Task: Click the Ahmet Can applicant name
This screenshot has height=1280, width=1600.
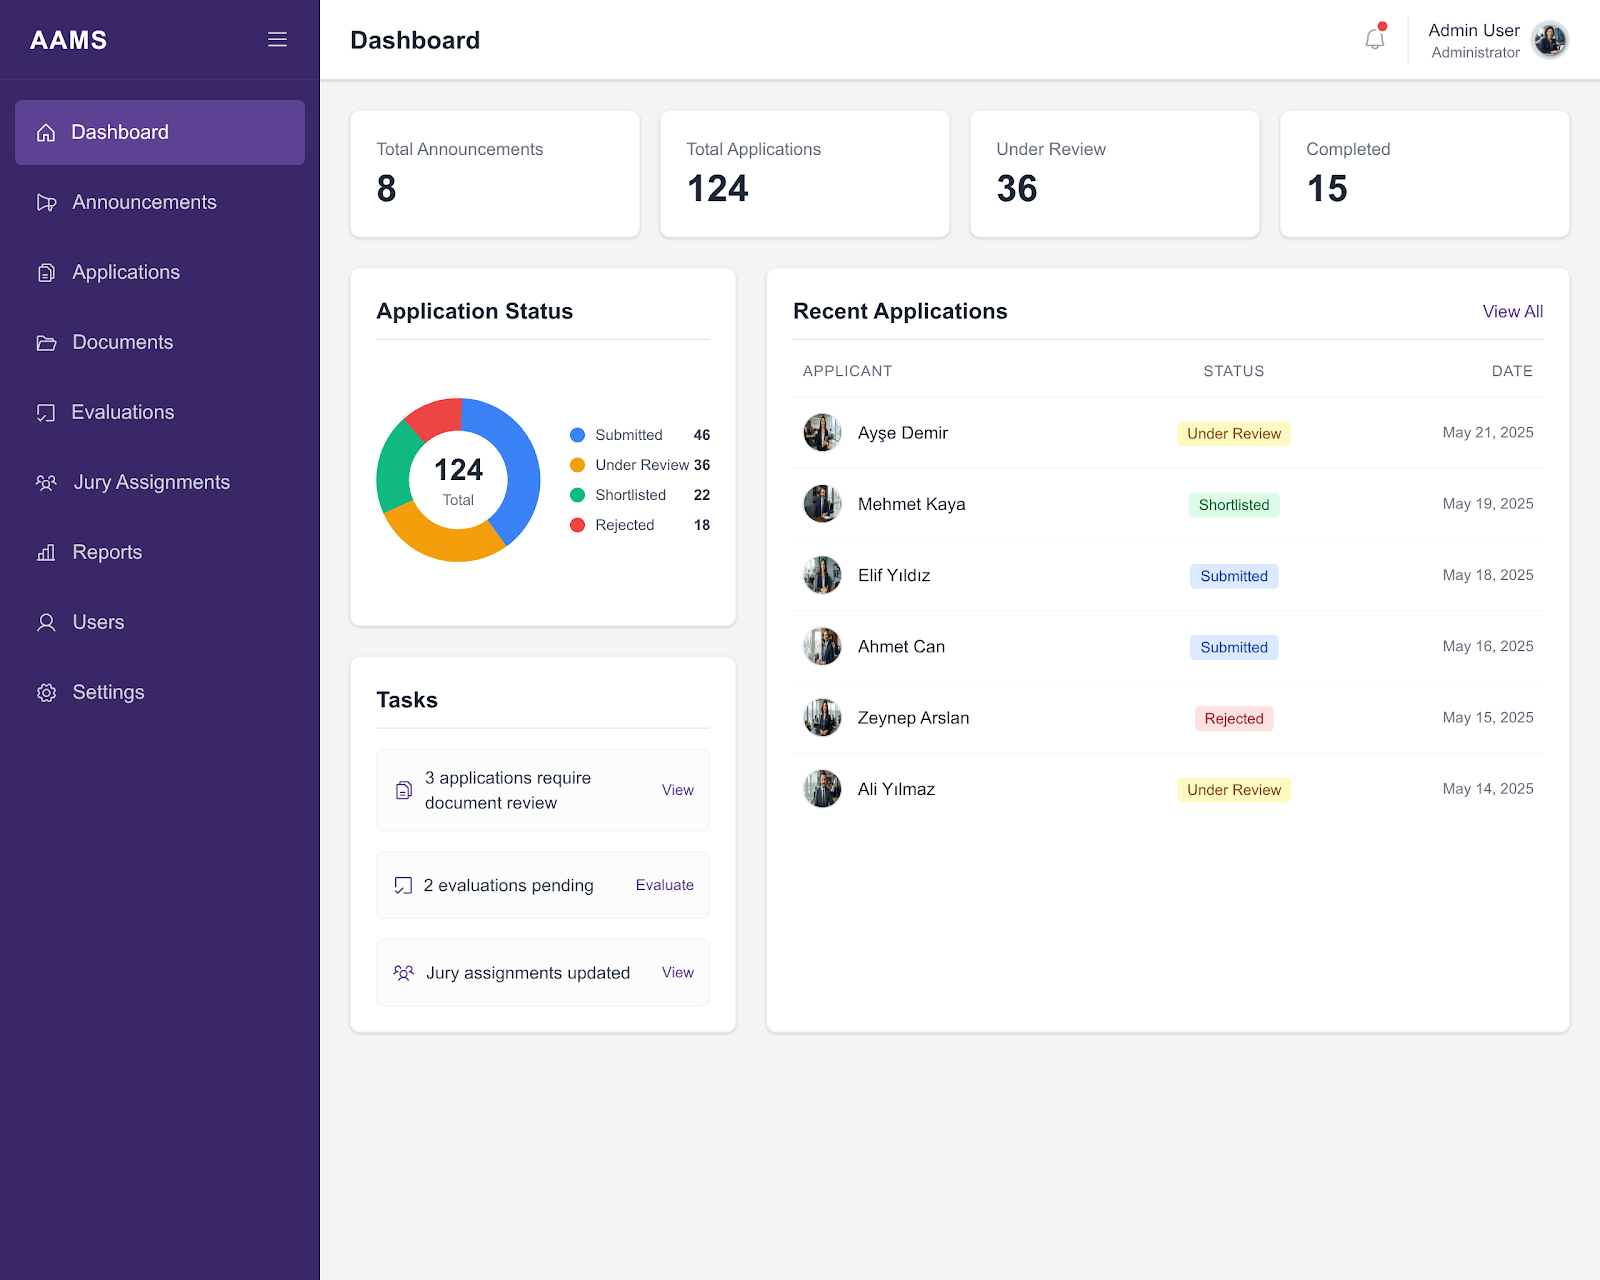Action: coord(901,646)
